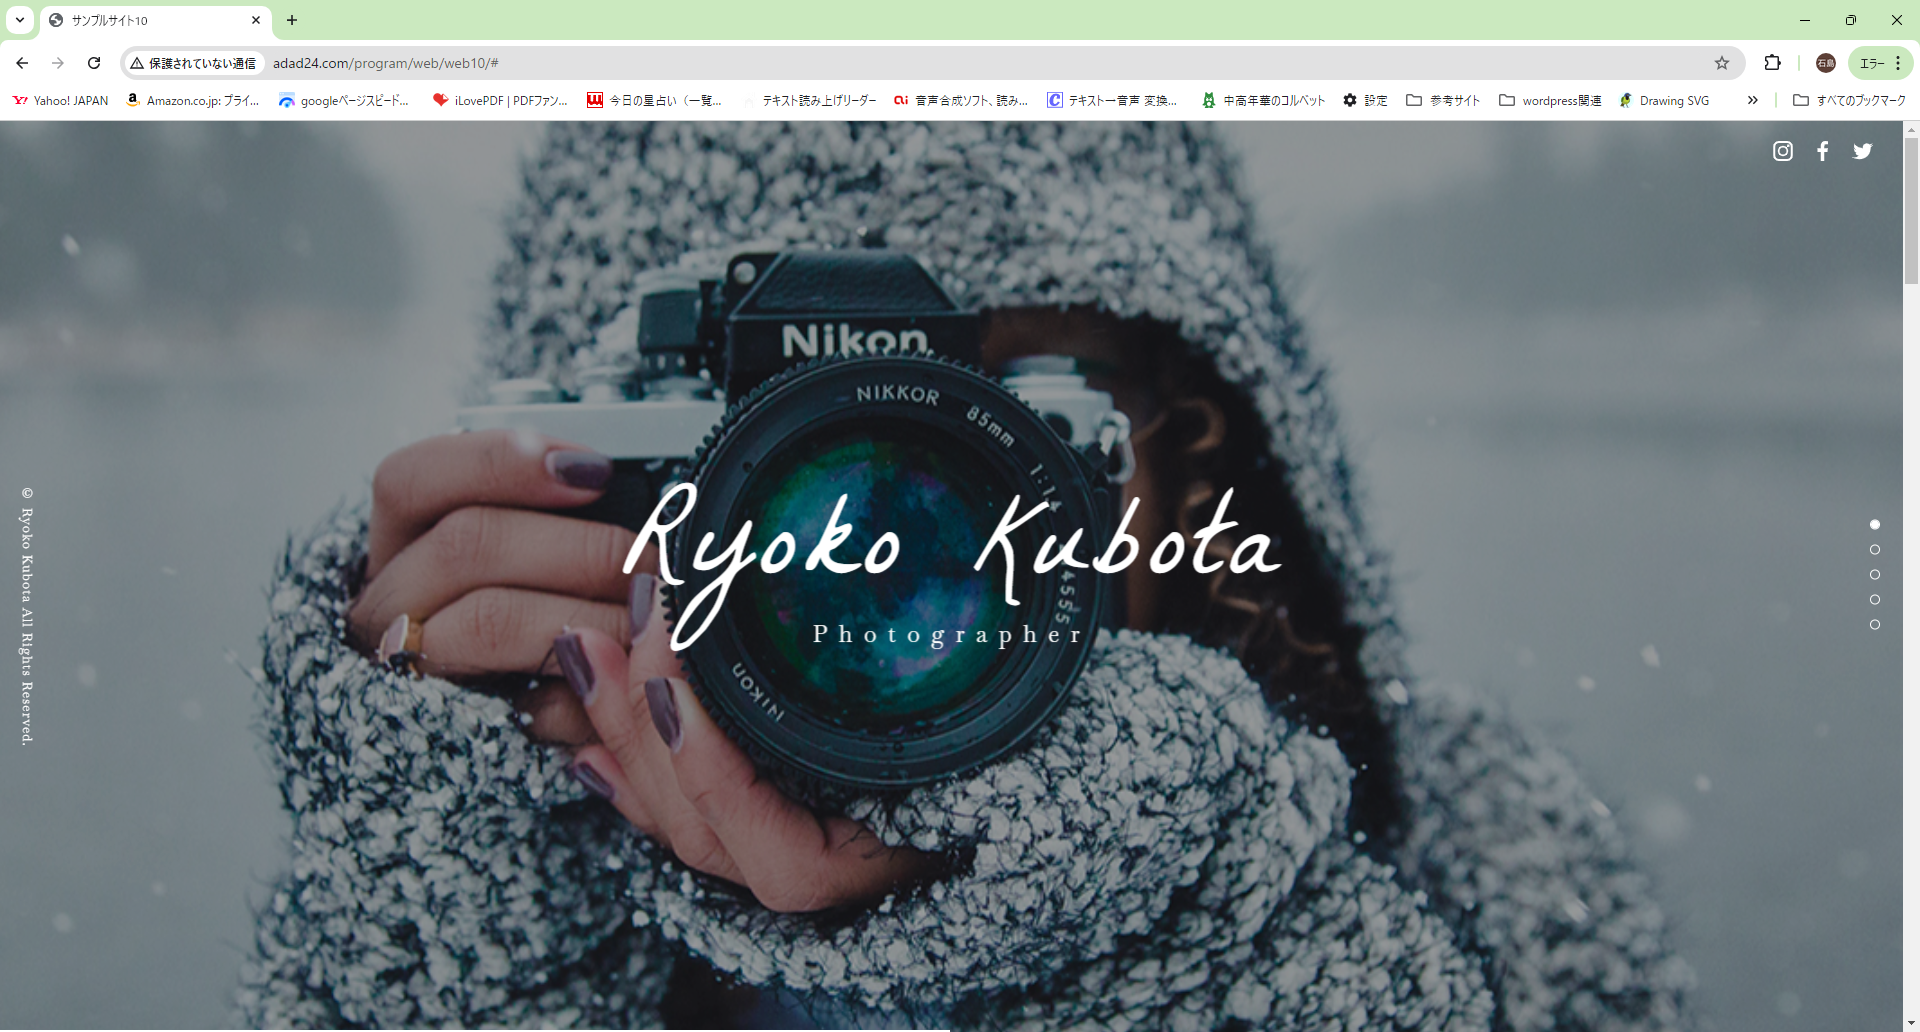Click the page vertical scrollbar thumb
Image resolution: width=1920 pixels, height=1032 pixels.
[x=1911, y=210]
